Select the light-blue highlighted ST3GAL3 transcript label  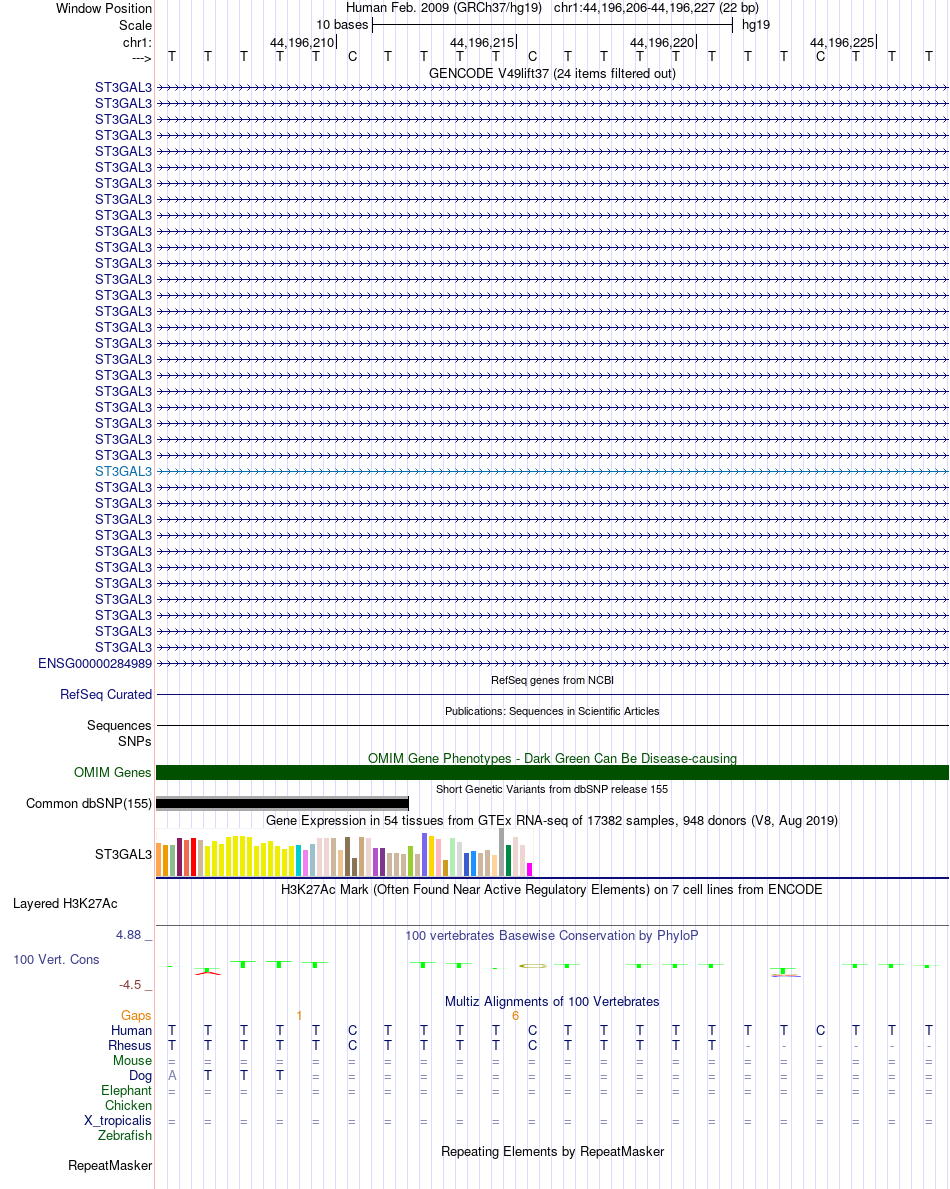[x=123, y=472]
